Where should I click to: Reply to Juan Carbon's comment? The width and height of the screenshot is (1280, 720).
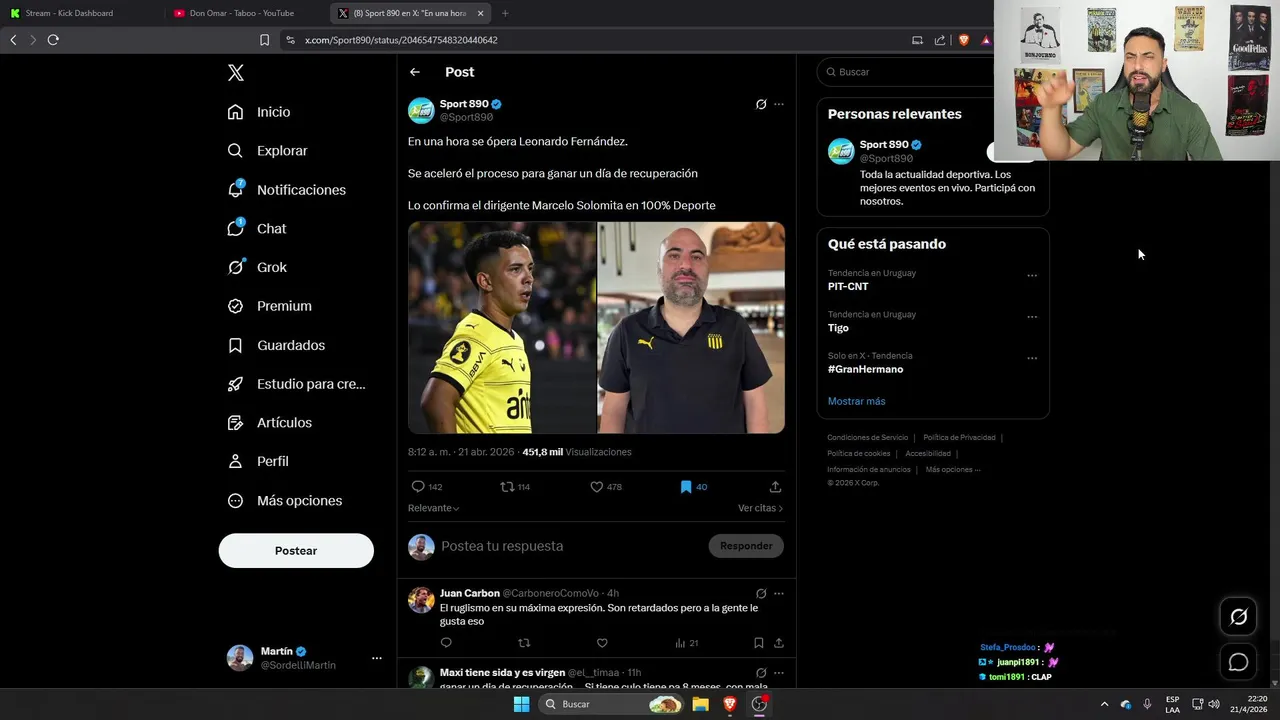tap(446, 643)
